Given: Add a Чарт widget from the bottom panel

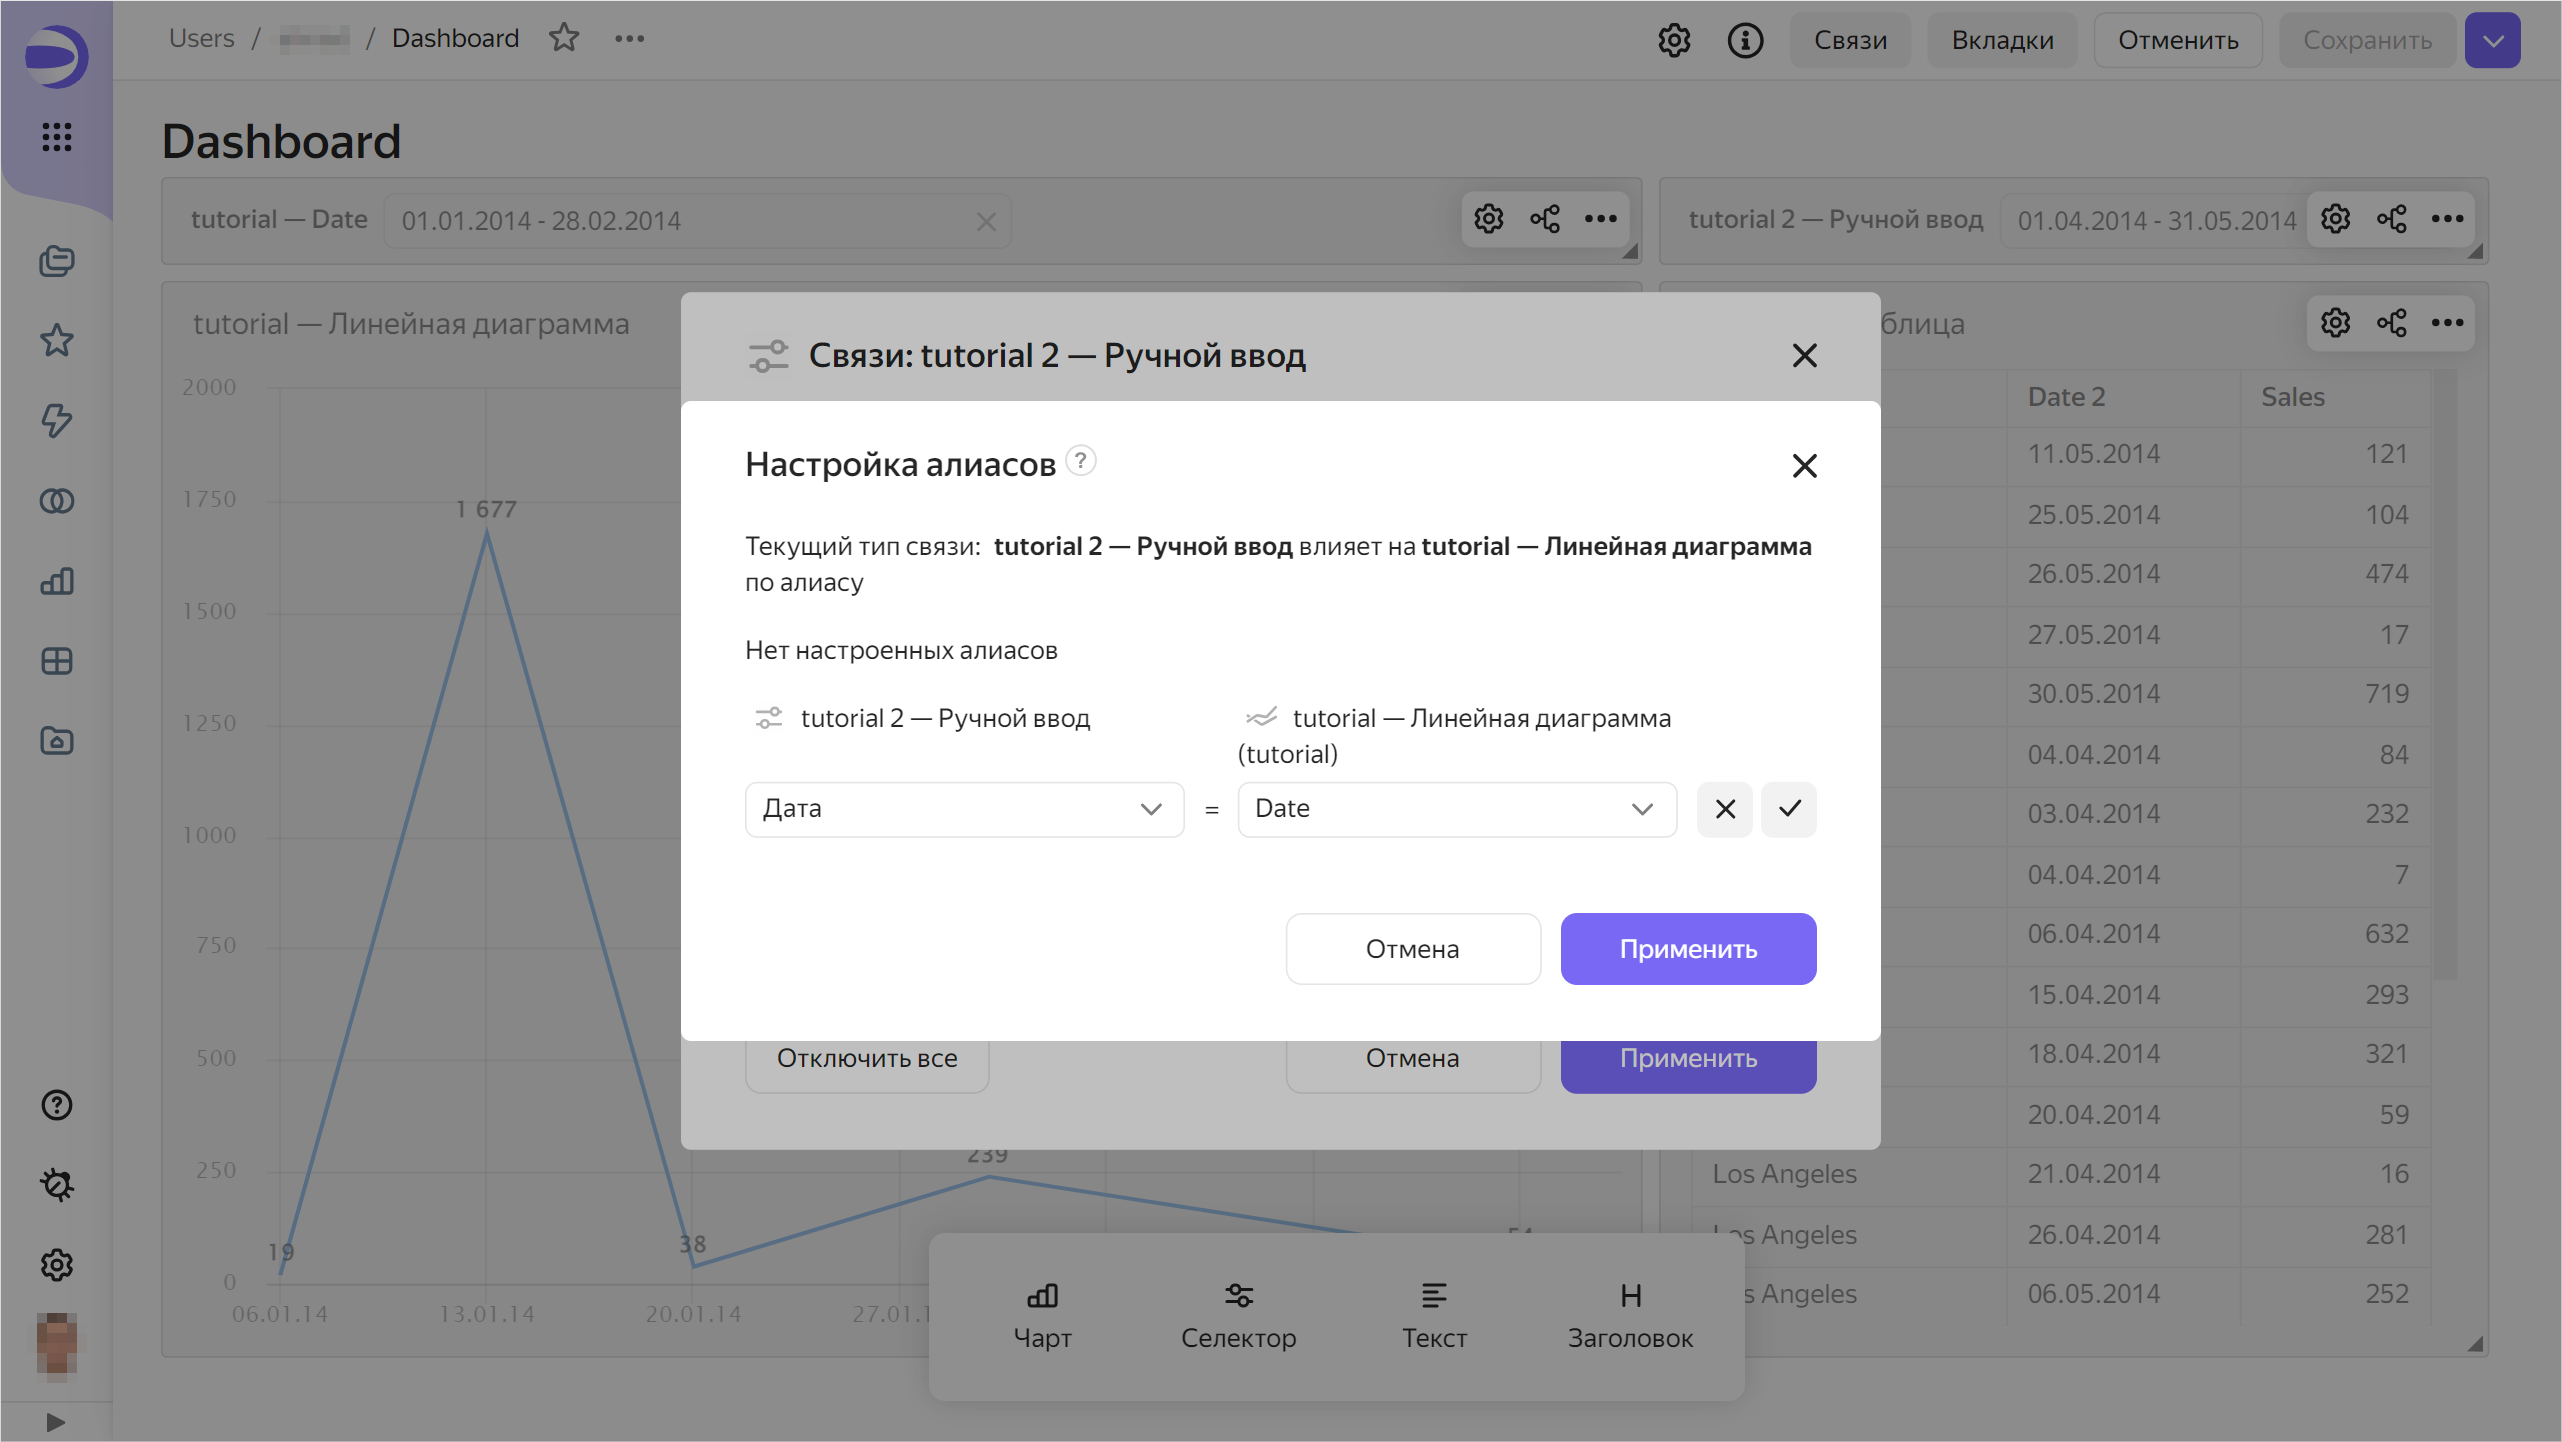Looking at the screenshot, I should tap(1042, 1316).
